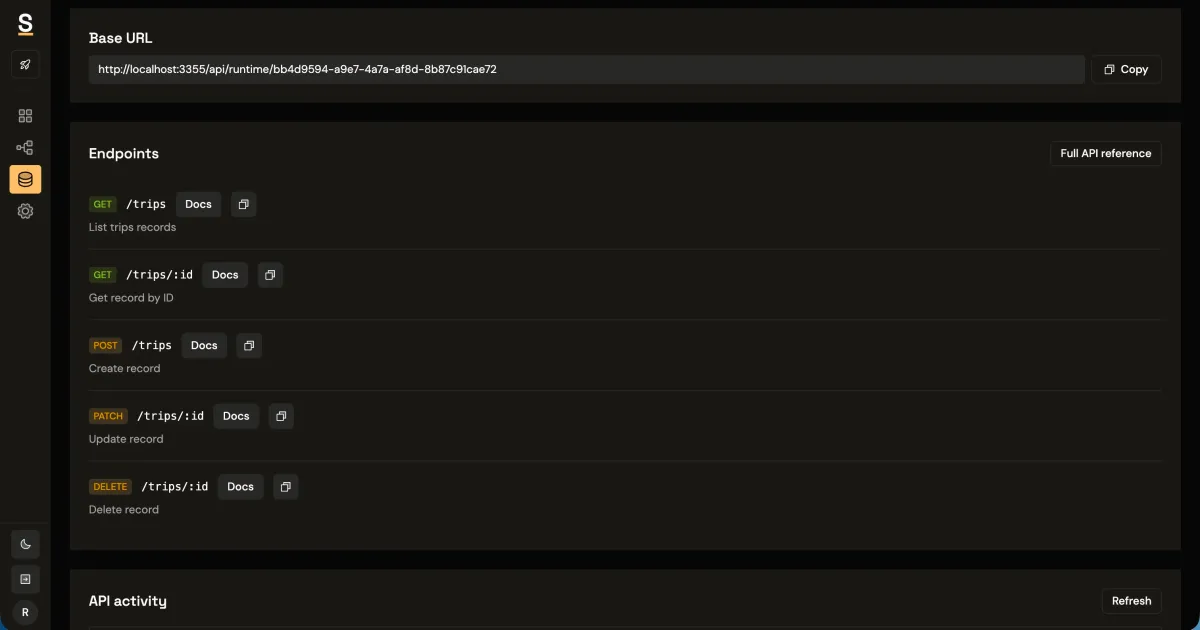Open the dashboard grid icon
This screenshot has height=630, width=1200.
25,115
